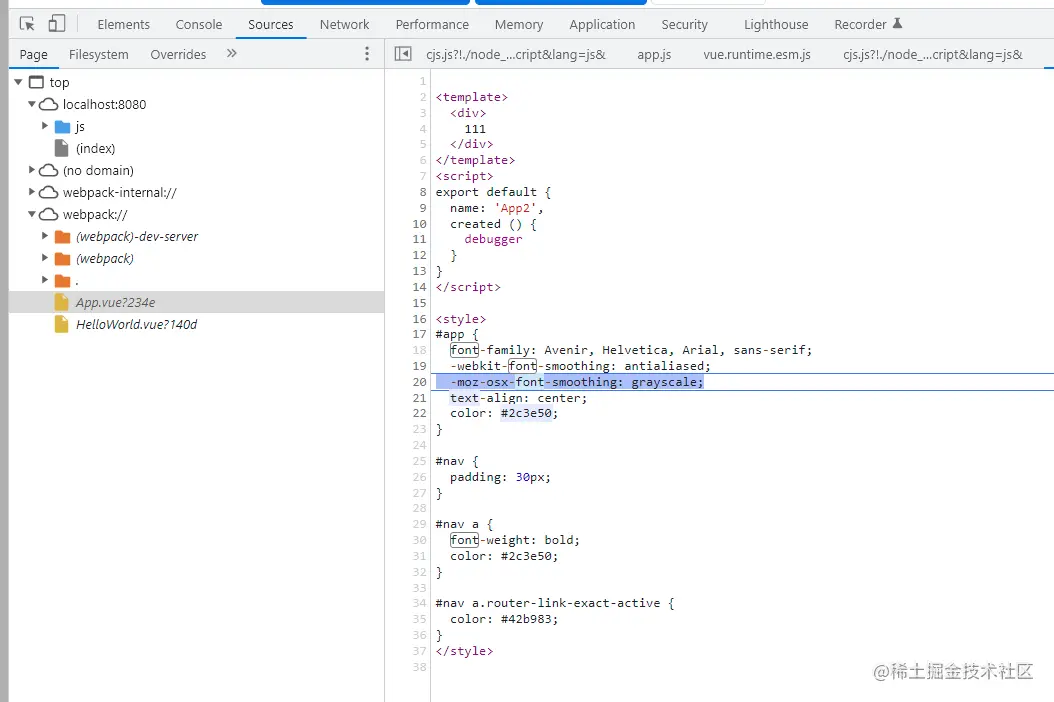1054x702 pixels.
Task: Collapse the webpack:// tree node
Action: coord(32,214)
